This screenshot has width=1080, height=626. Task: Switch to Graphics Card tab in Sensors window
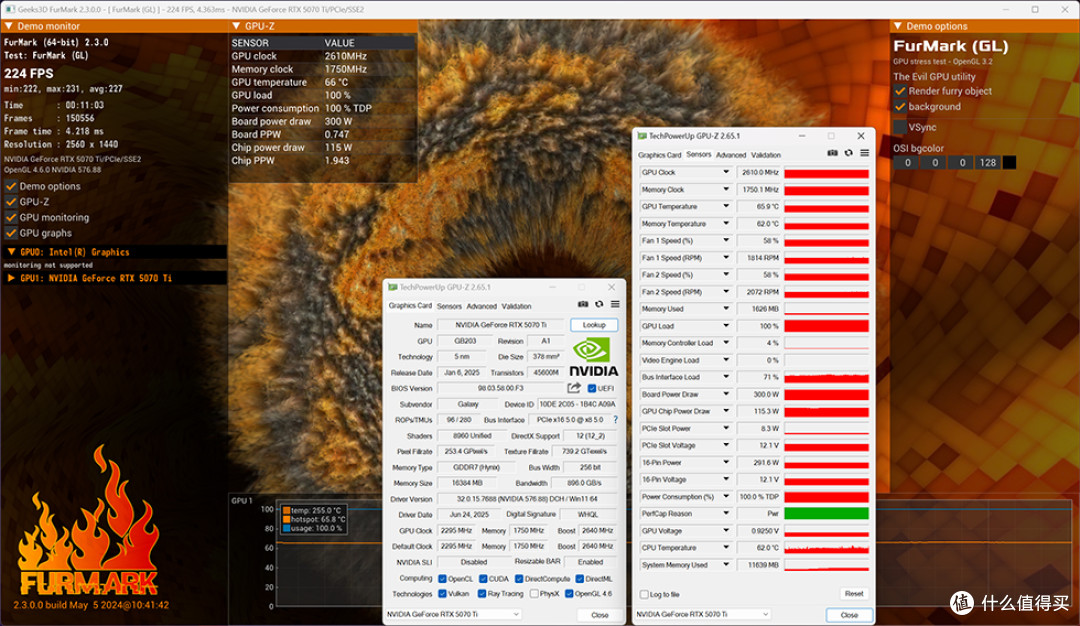point(659,155)
